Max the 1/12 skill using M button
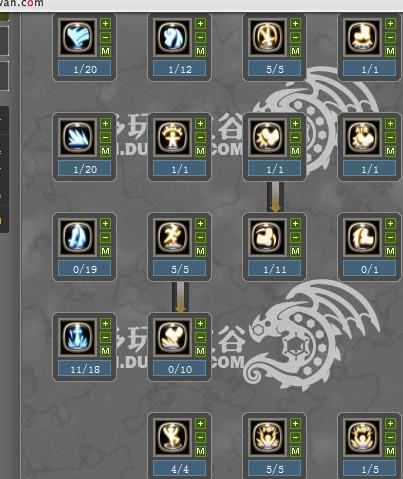403x479 pixels. (200, 51)
